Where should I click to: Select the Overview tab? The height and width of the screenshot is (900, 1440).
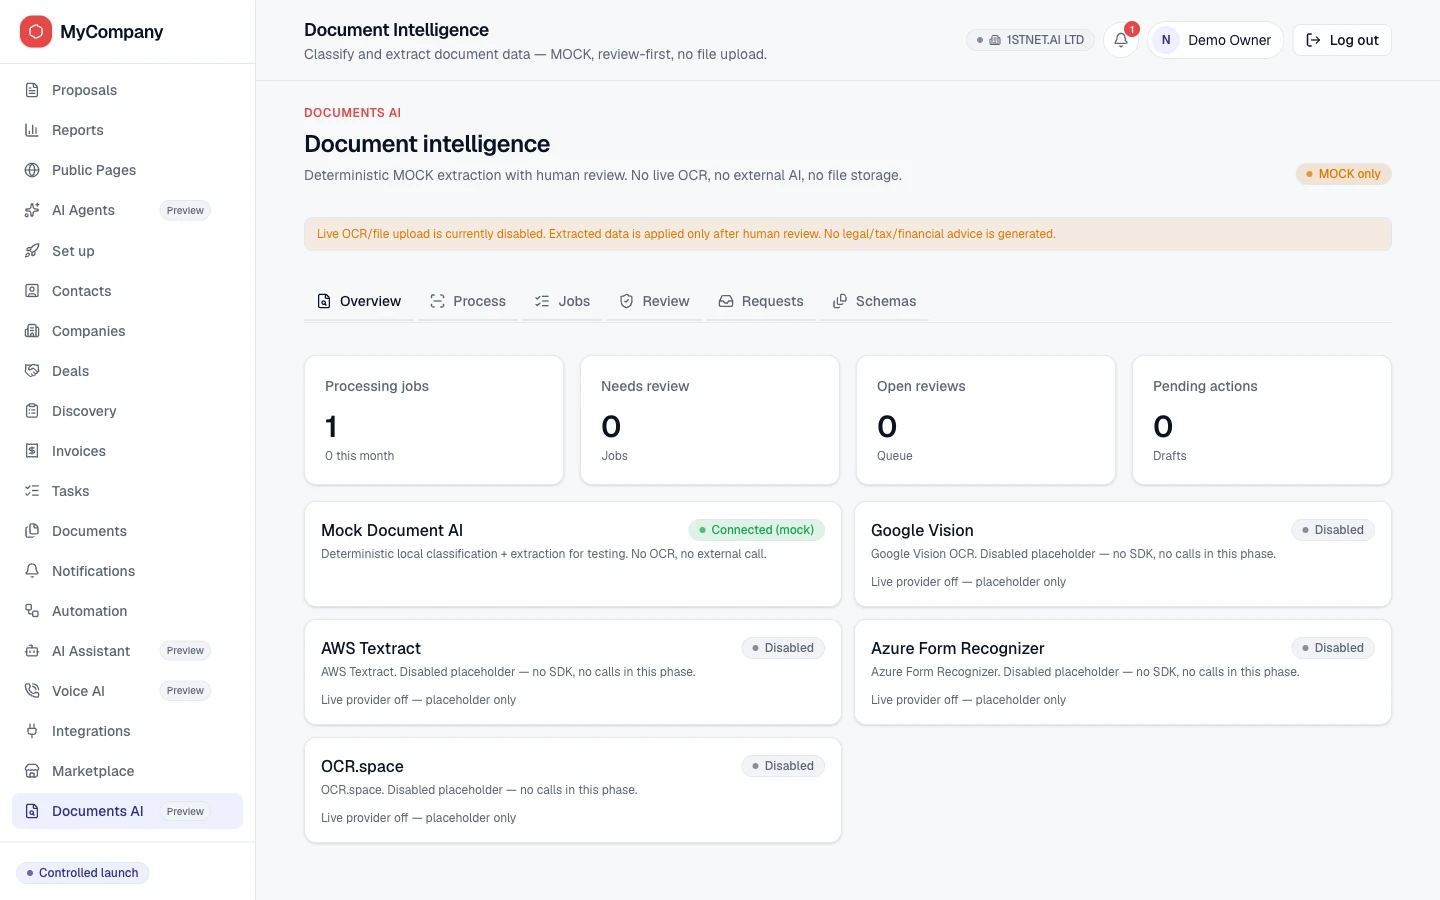[x=359, y=301]
